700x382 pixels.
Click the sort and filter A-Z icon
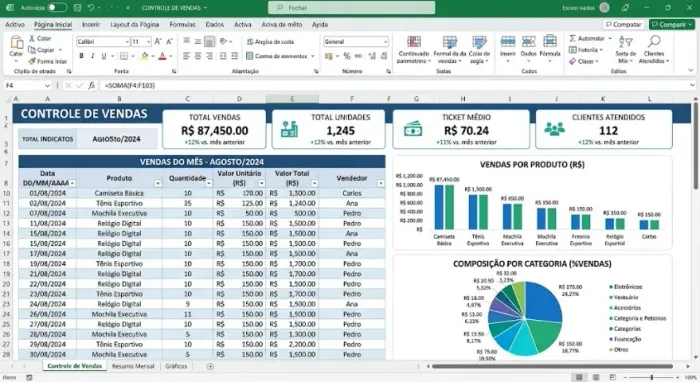coord(625,42)
